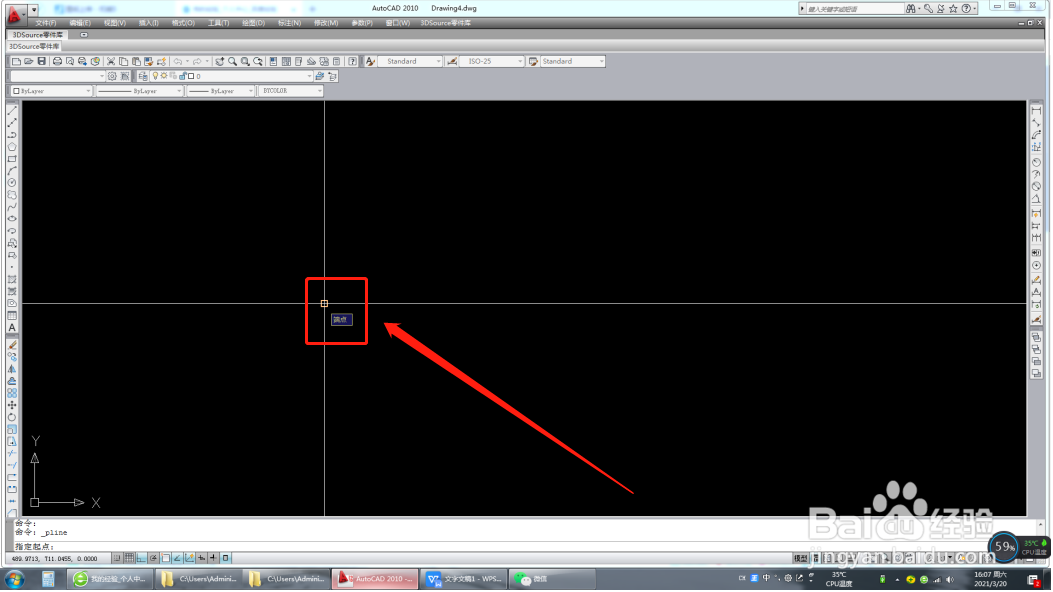Select the Line draw tool
1053x592 pixels.
point(12,111)
